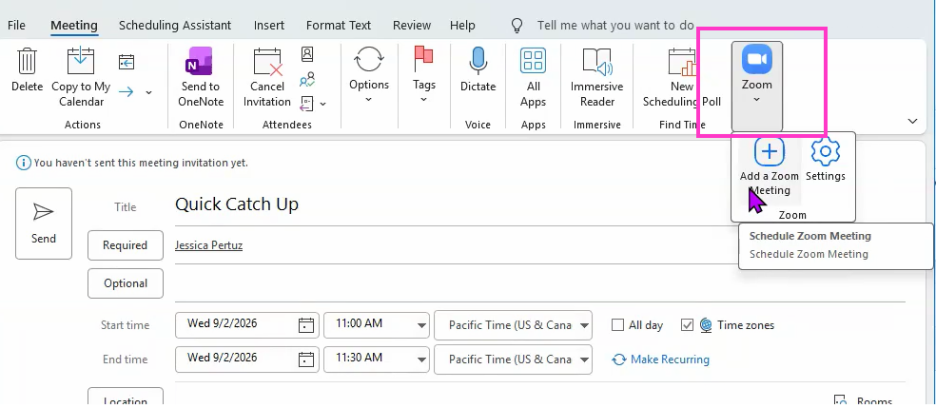The width and height of the screenshot is (936, 405).
Task: Switch to Scheduling Assistant tab
Action: click(x=175, y=26)
